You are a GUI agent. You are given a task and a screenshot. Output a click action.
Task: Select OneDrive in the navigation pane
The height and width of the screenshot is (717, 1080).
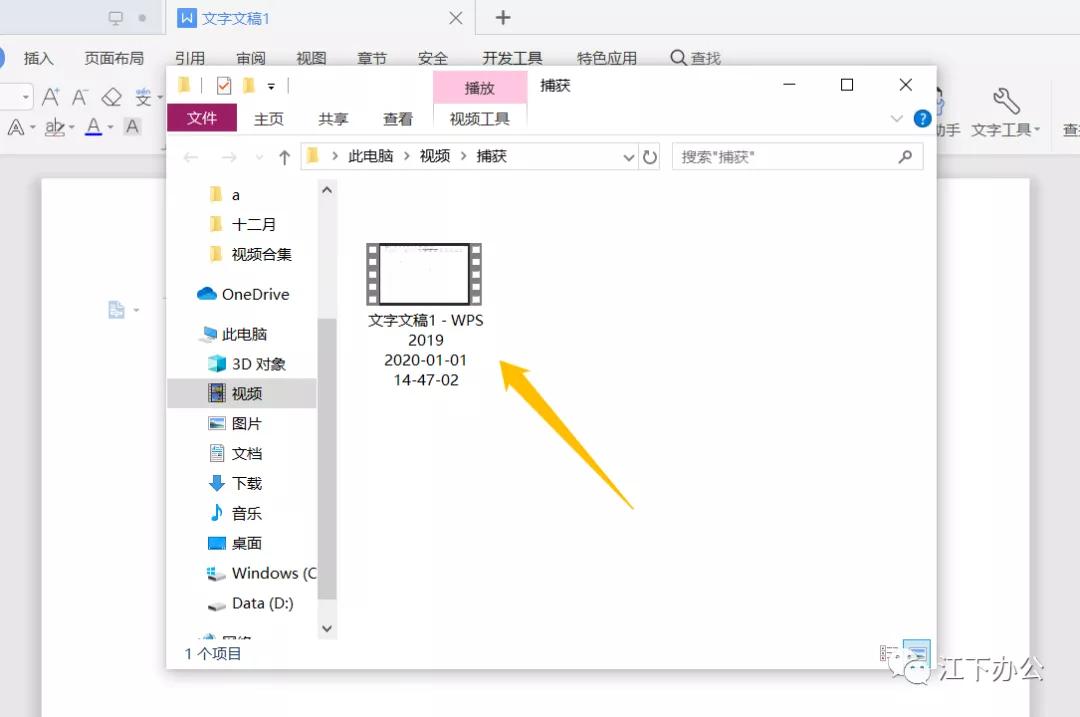243,294
